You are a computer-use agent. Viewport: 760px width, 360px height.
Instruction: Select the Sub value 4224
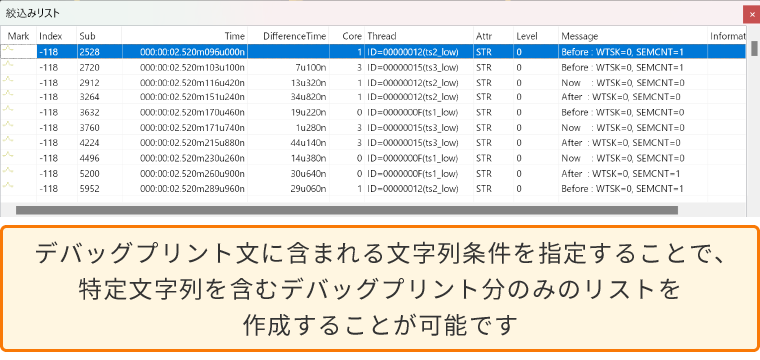click(x=90, y=143)
